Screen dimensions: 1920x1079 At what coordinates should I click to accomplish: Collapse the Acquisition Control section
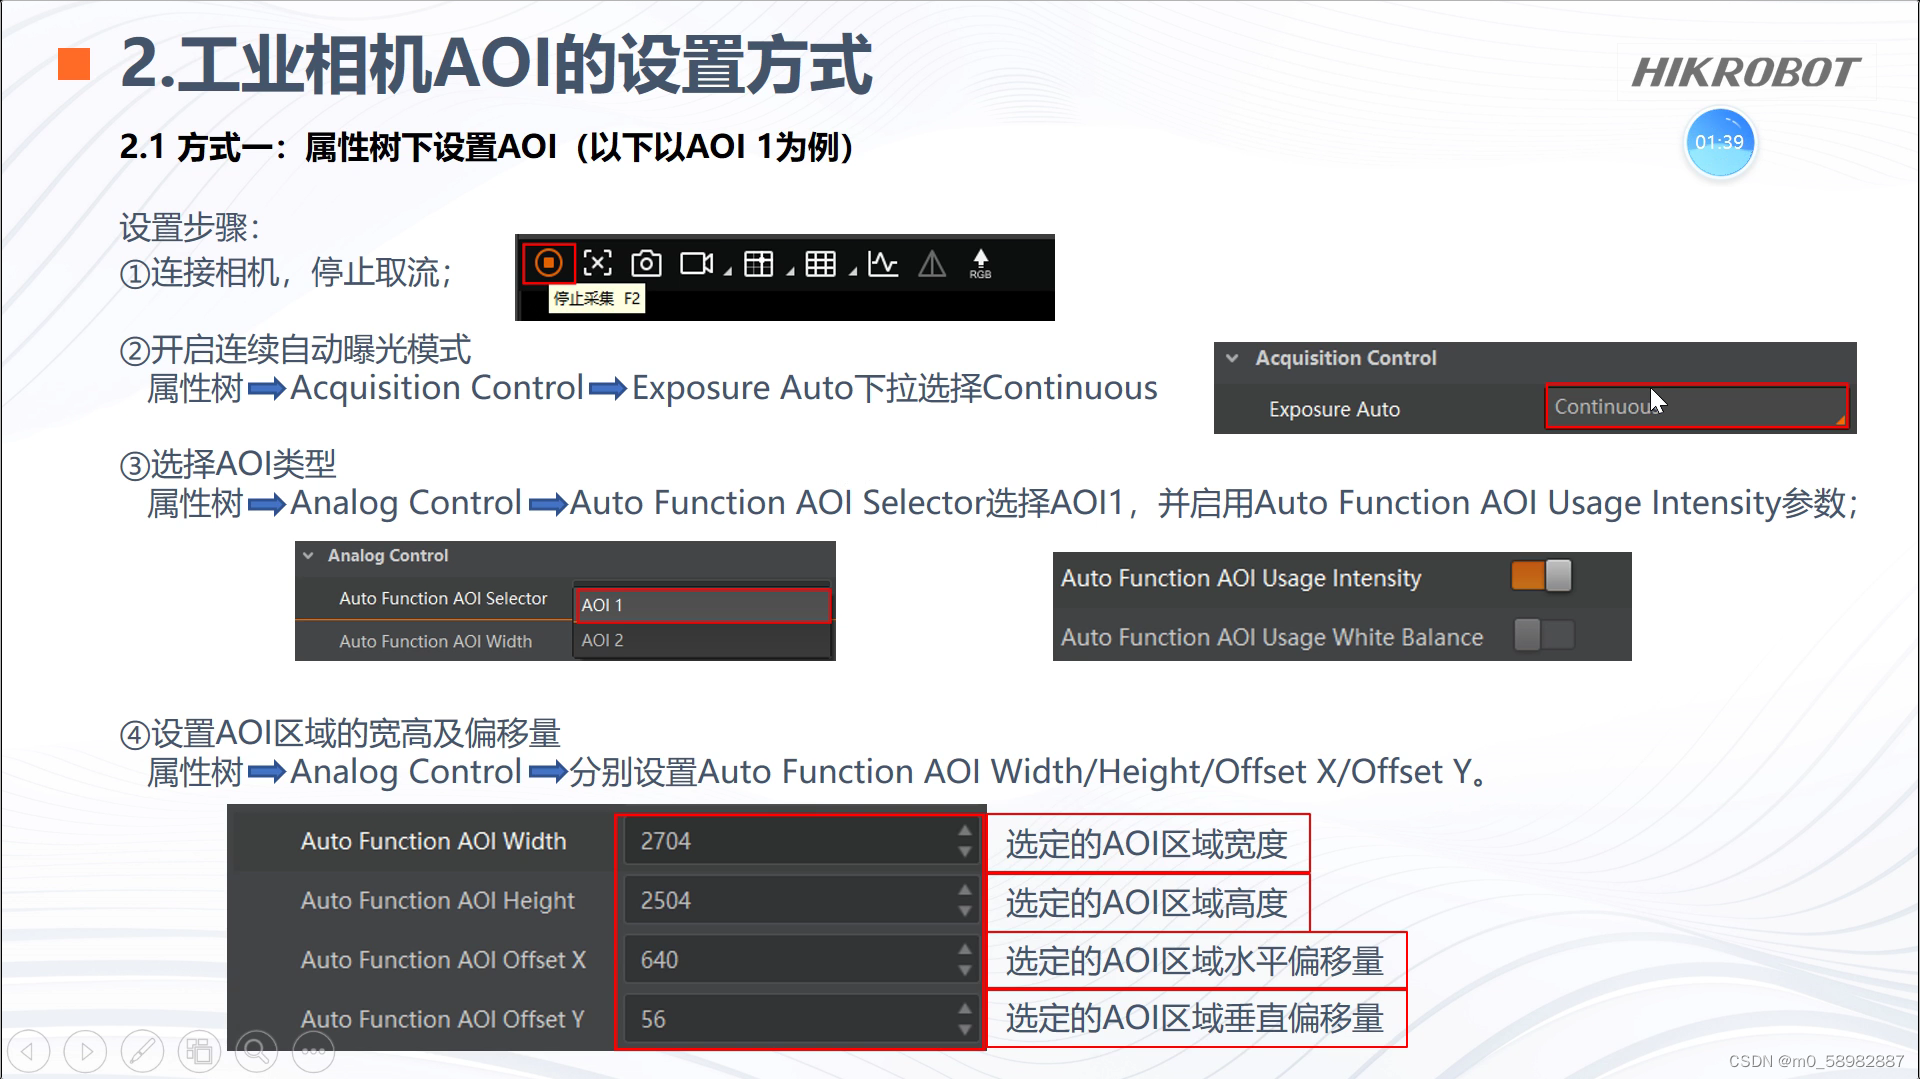(x=1233, y=357)
